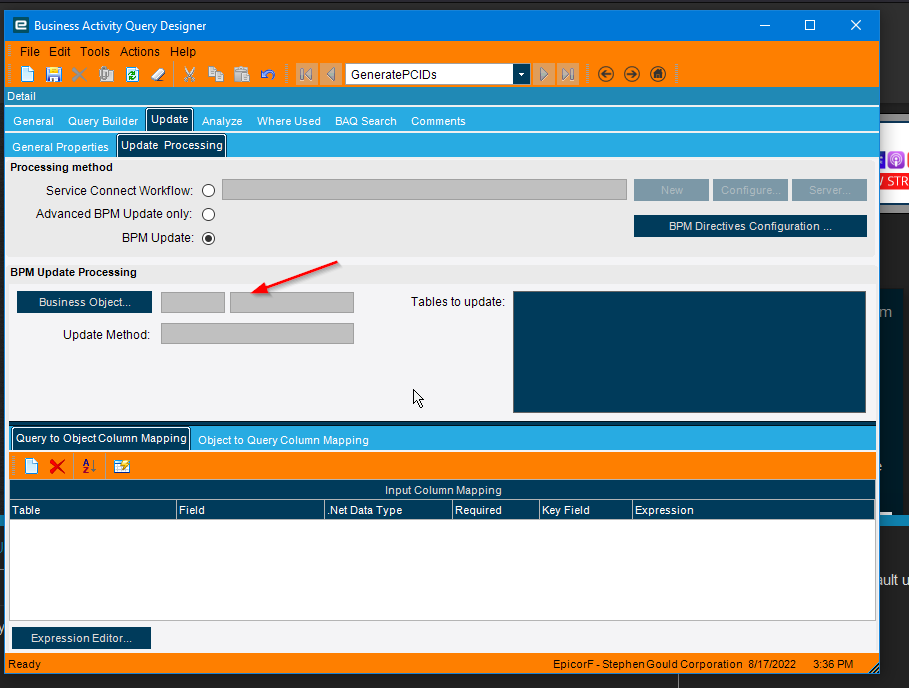
Task: Click the Key Field column header
Action: 586,510
